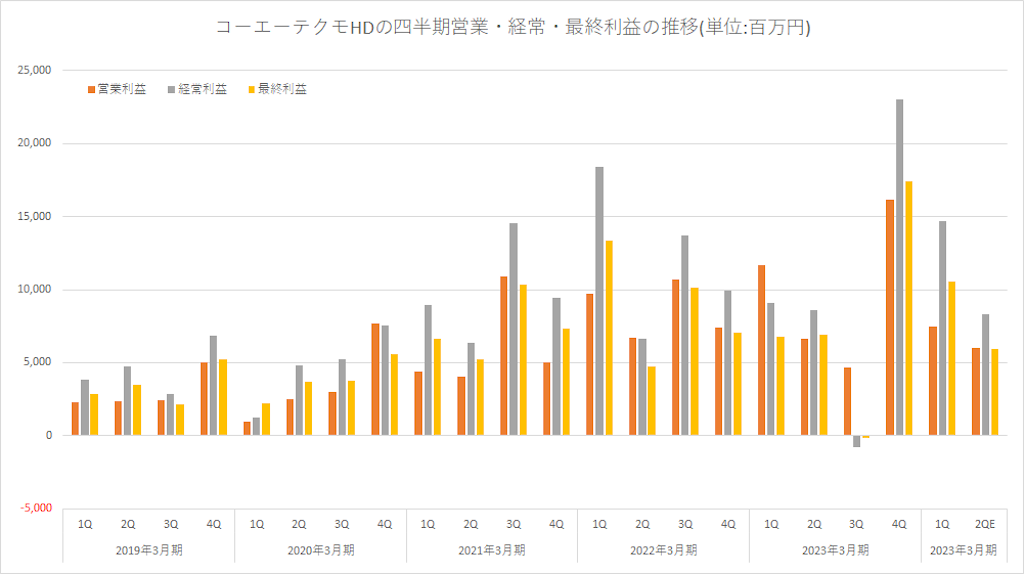
Task: Click the 5,000 y-axis label
Action: 38,362
